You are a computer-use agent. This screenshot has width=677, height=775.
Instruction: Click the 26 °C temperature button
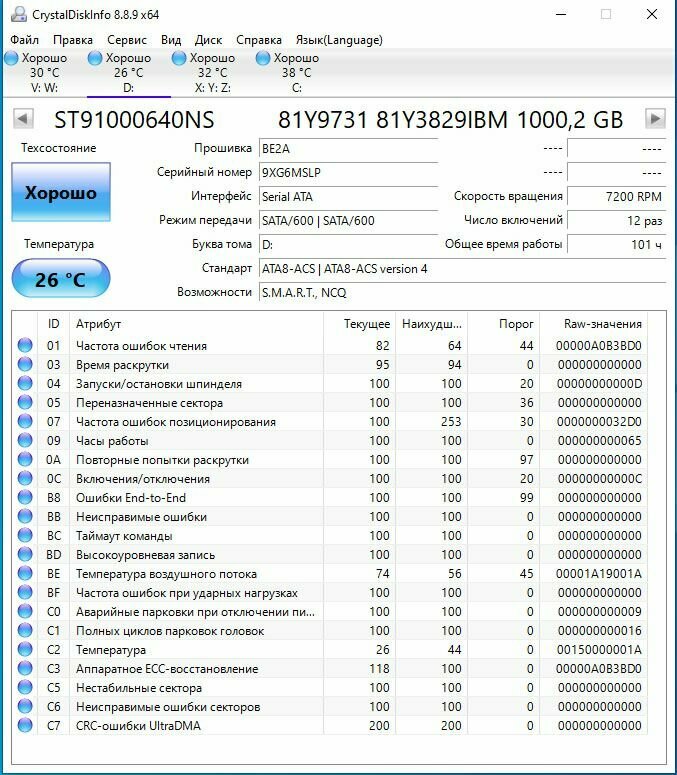click(61, 279)
